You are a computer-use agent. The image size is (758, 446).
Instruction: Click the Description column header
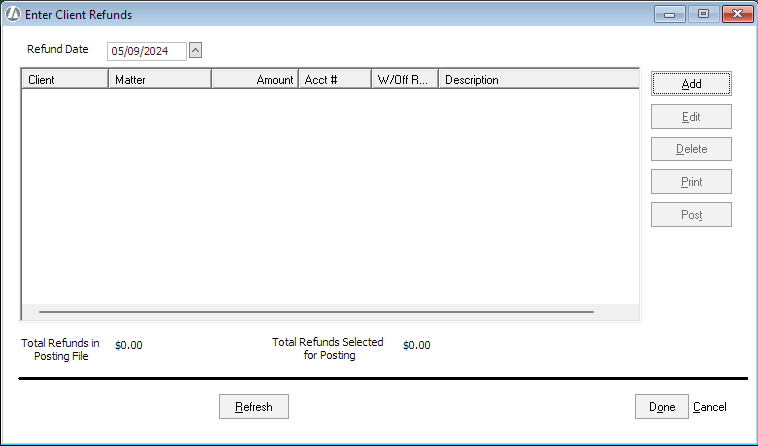pyautogui.click(x=539, y=79)
